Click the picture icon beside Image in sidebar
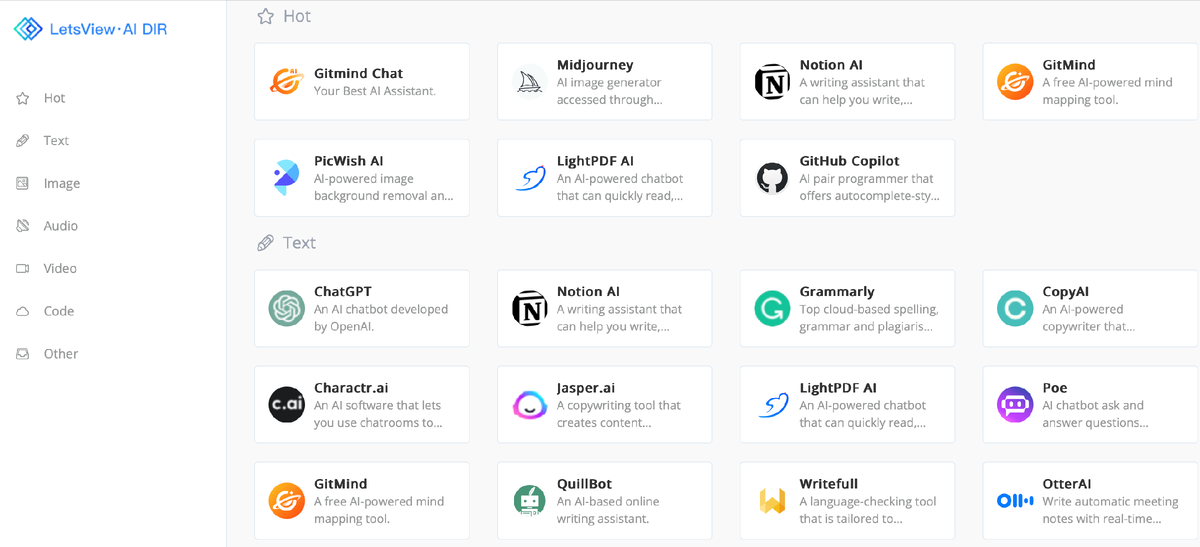 click(22, 183)
